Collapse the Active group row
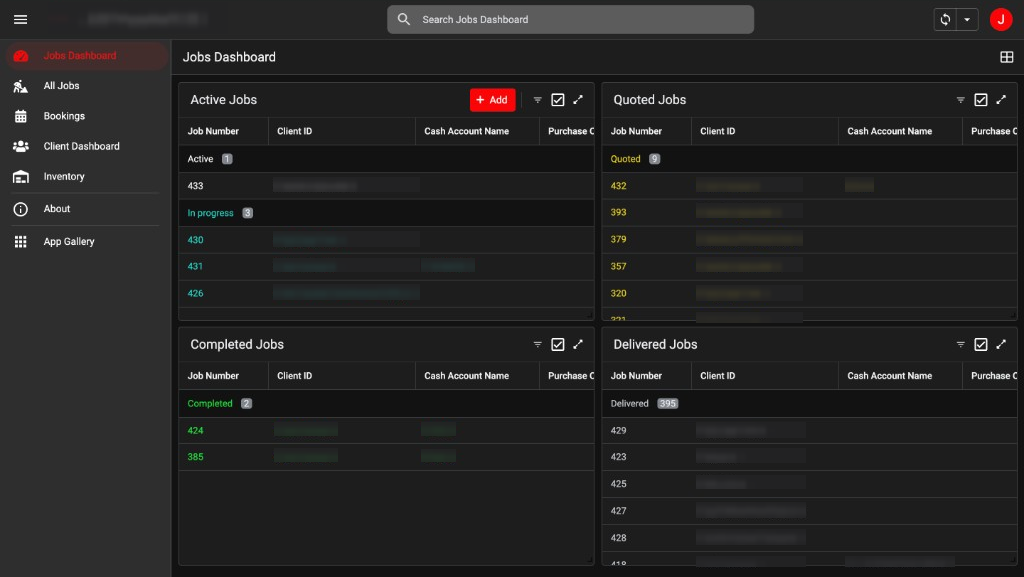The height and width of the screenshot is (577, 1024). click(x=386, y=159)
